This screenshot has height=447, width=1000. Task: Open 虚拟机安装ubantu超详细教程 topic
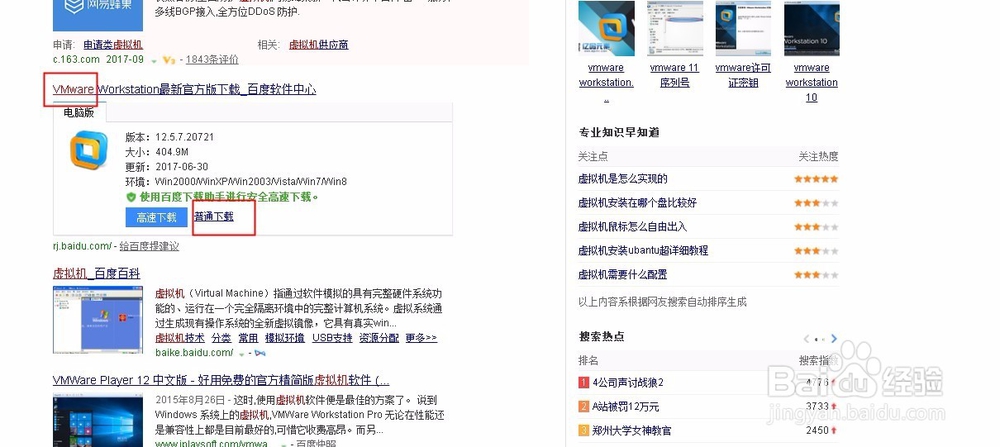pos(643,251)
